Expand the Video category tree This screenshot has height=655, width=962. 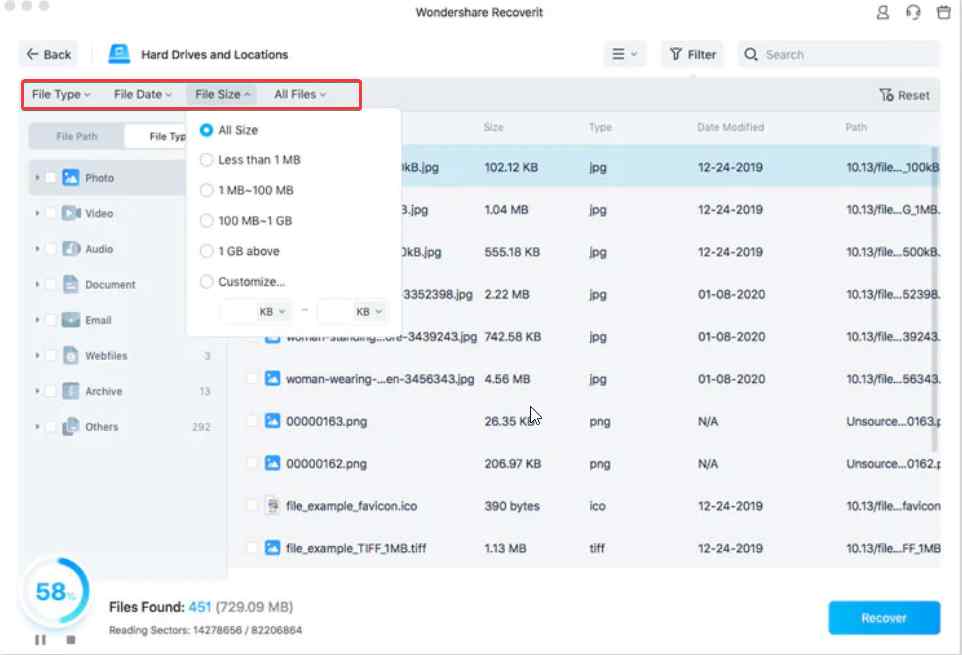coord(37,214)
